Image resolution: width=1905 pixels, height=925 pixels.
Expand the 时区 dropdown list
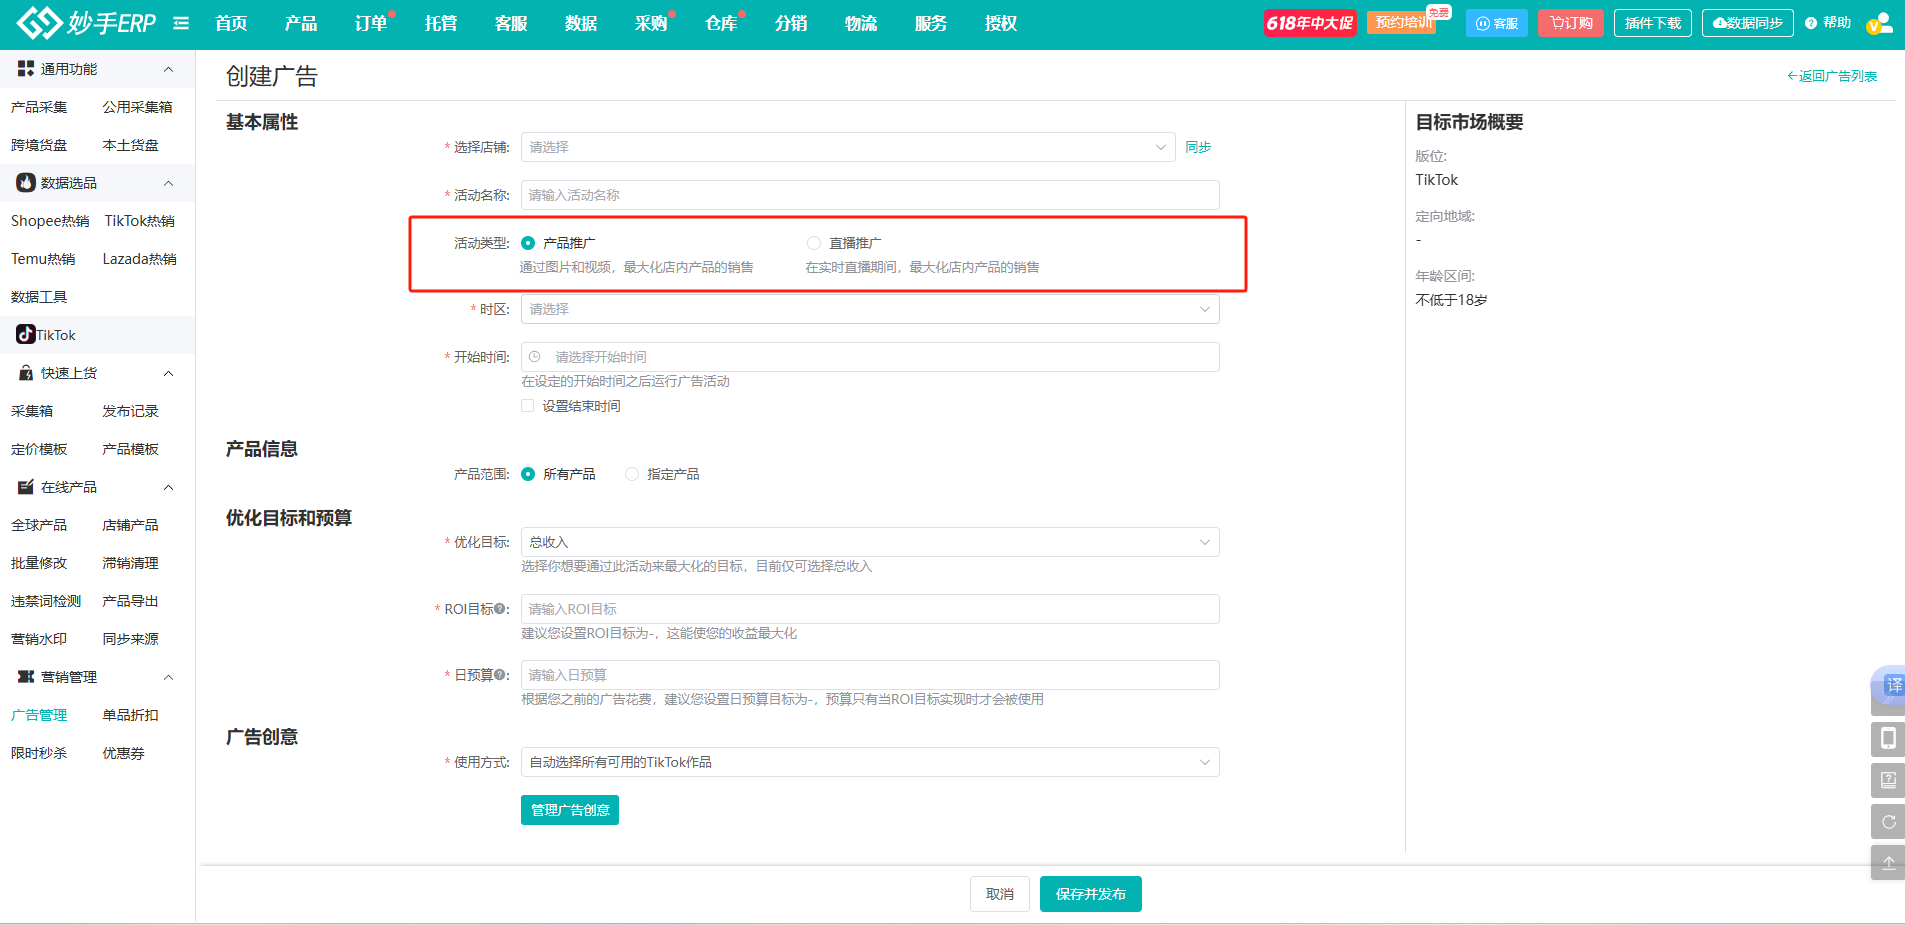869,309
